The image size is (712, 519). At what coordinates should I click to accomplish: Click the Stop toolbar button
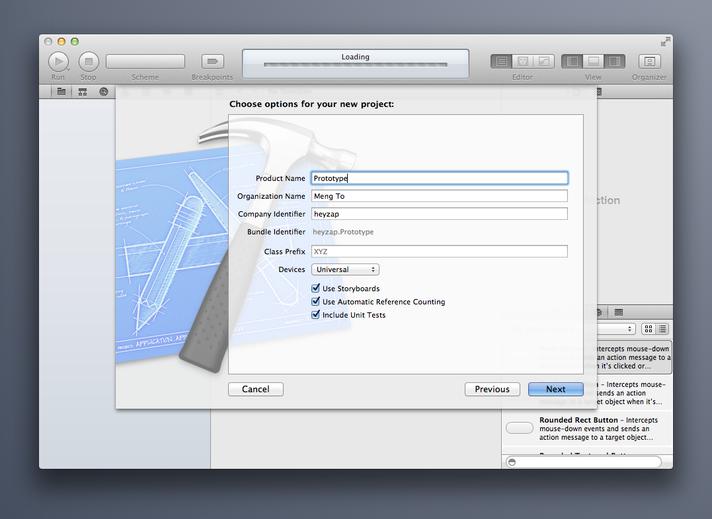(89, 61)
